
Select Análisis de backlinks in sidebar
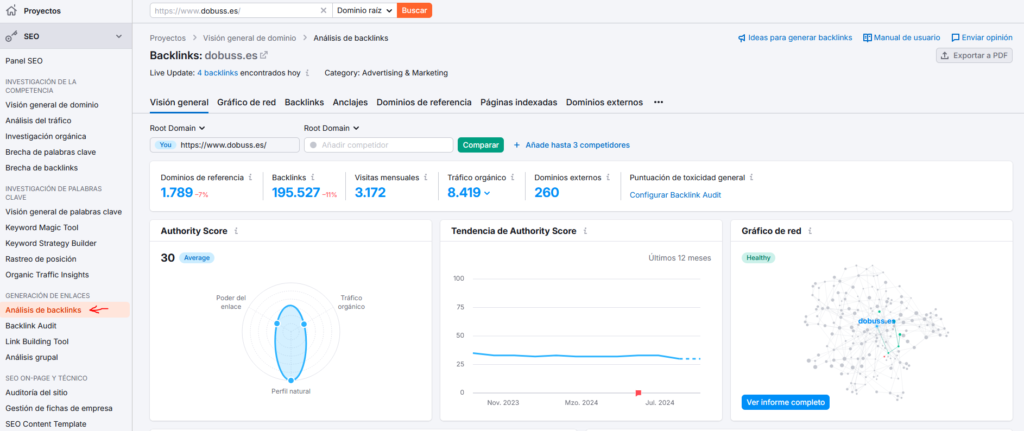[x=43, y=310]
